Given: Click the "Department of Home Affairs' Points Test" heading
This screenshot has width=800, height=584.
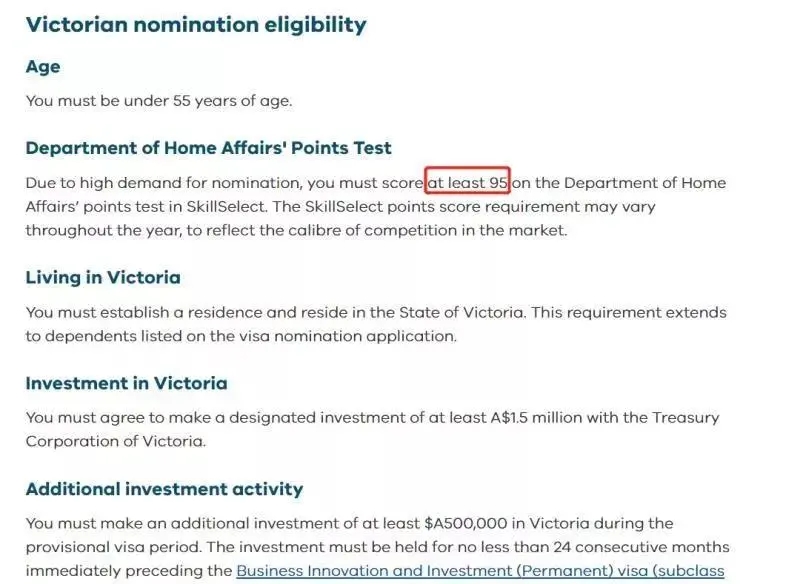Looking at the screenshot, I should [208, 148].
